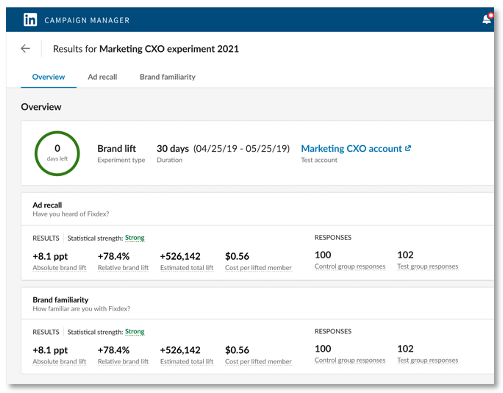Click 'How familiar are you with Fixdex?' question

click(81, 309)
